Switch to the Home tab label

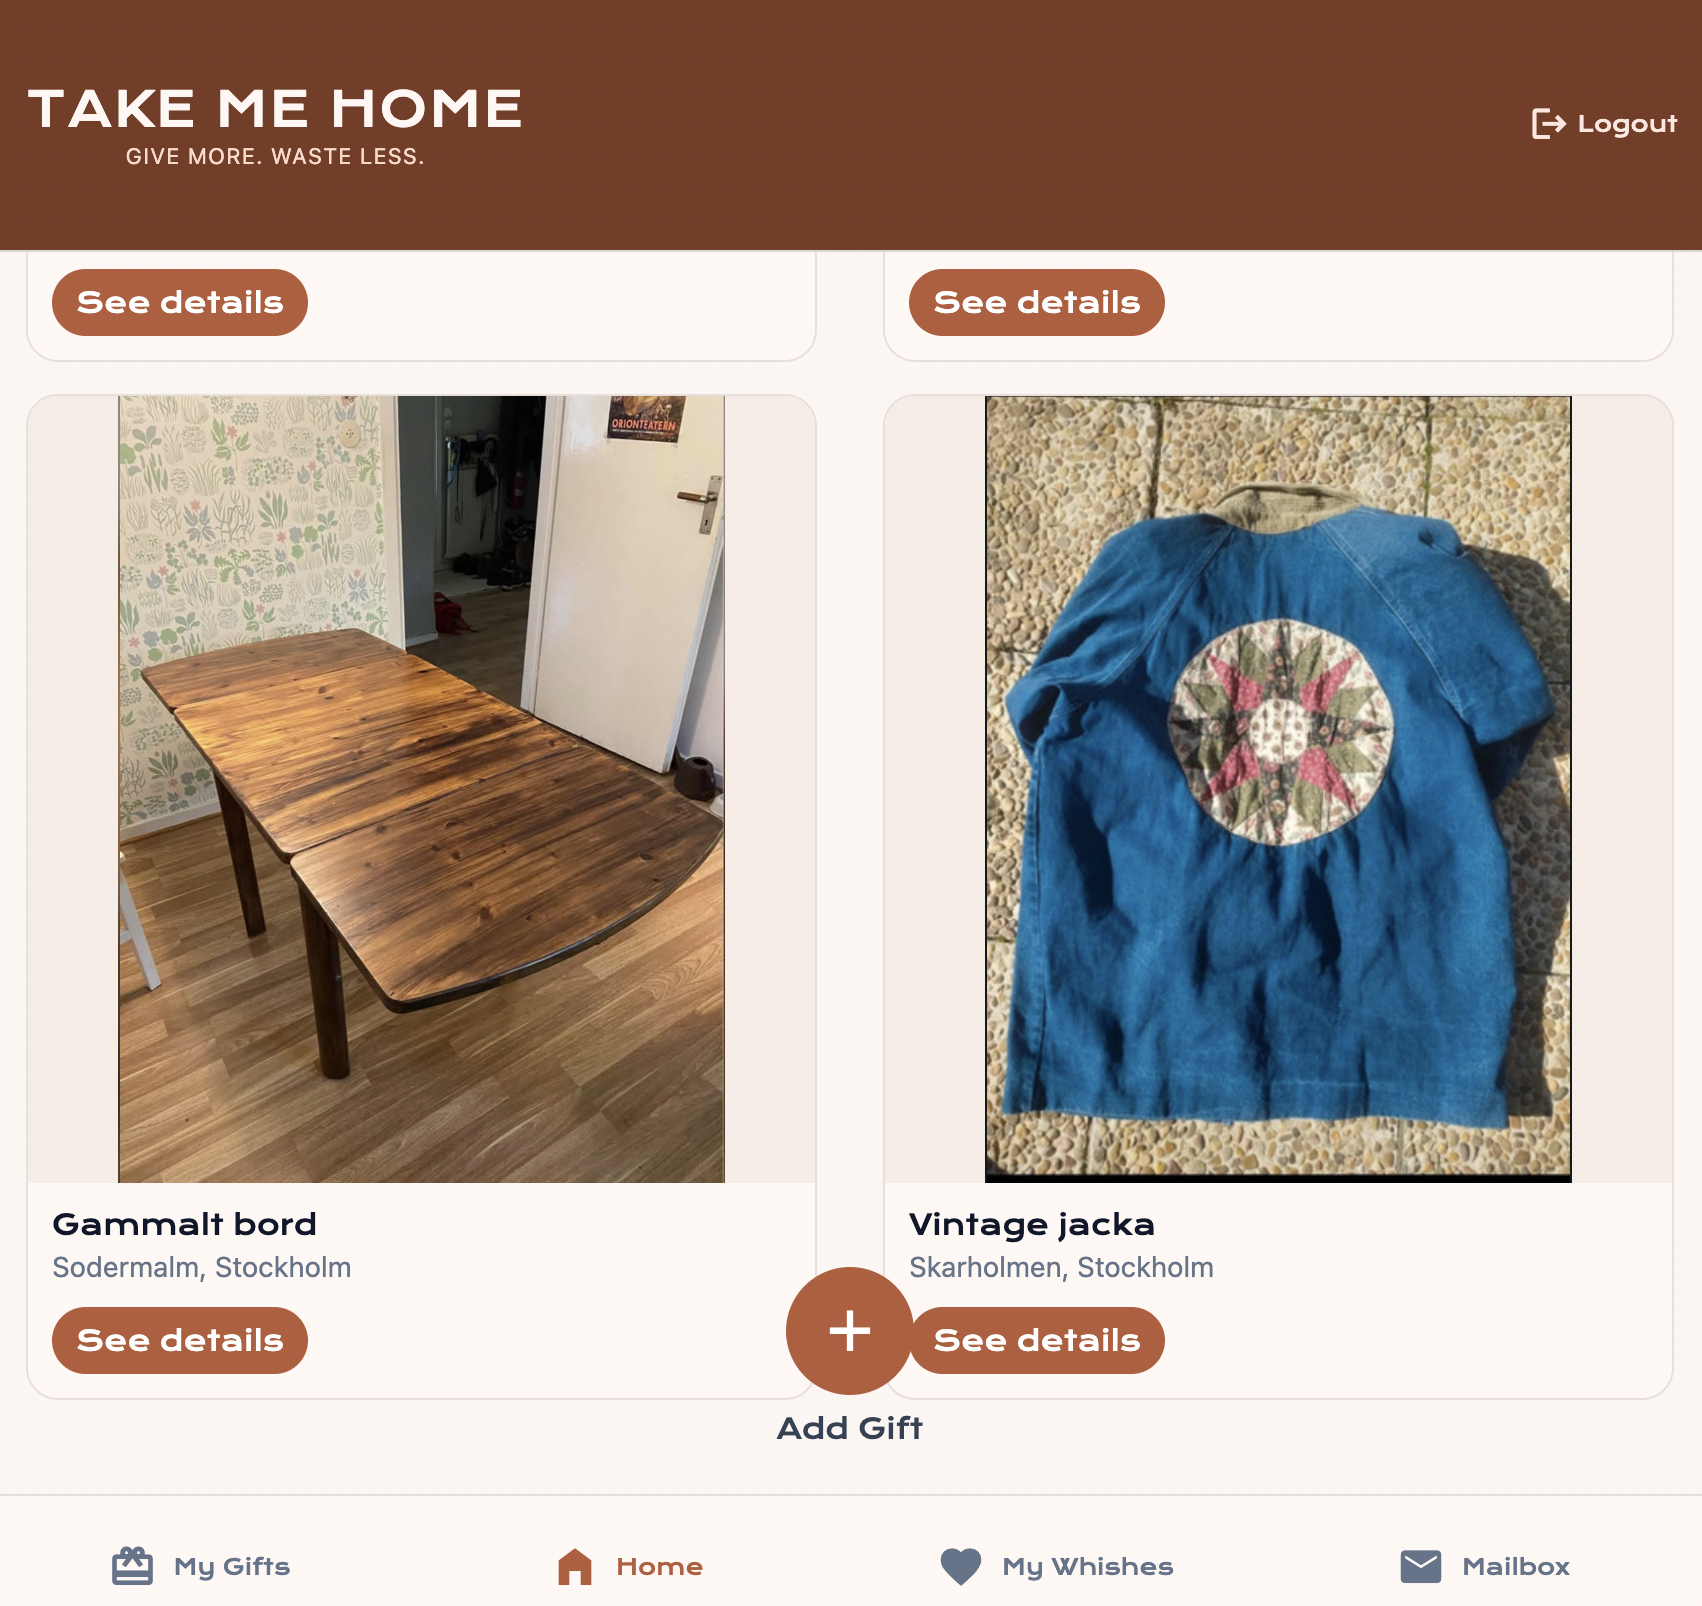[660, 1566]
